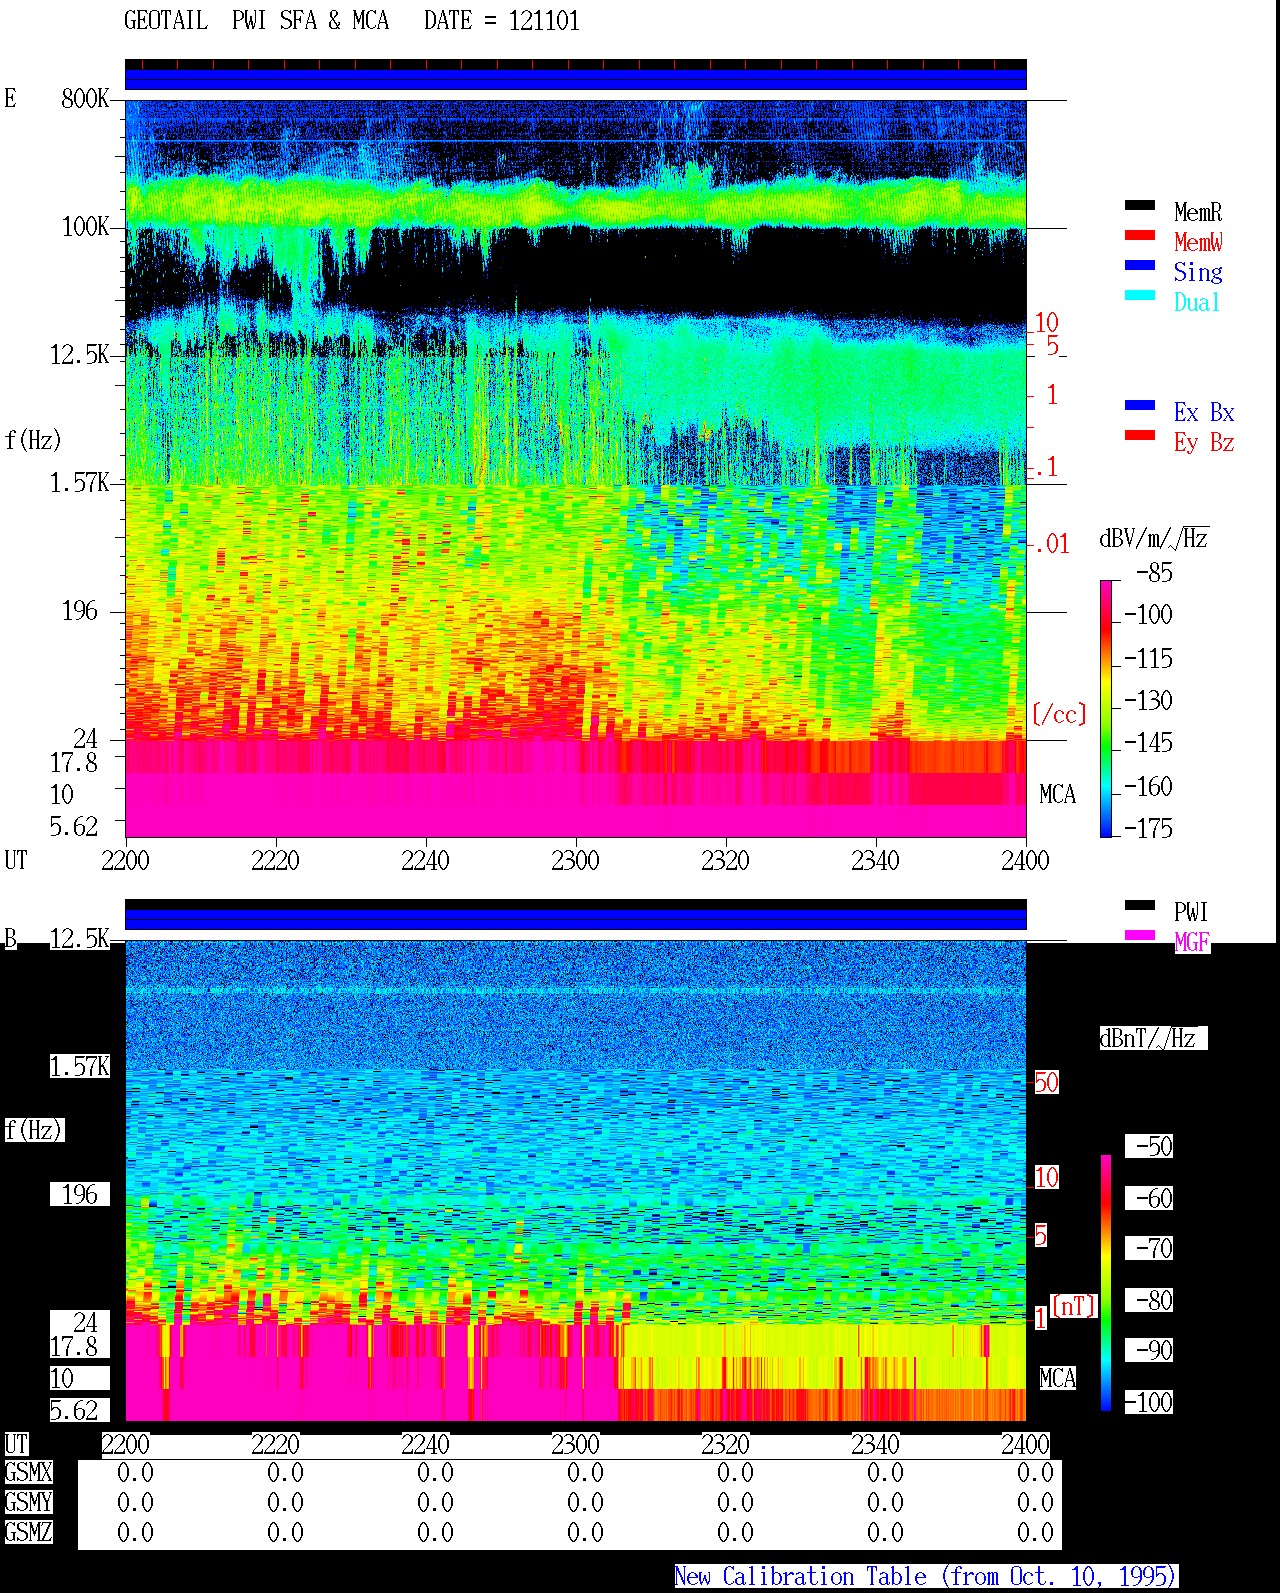1280x1593 pixels.
Task: Click the red [nT] unit label
Action: (x=1073, y=1306)
